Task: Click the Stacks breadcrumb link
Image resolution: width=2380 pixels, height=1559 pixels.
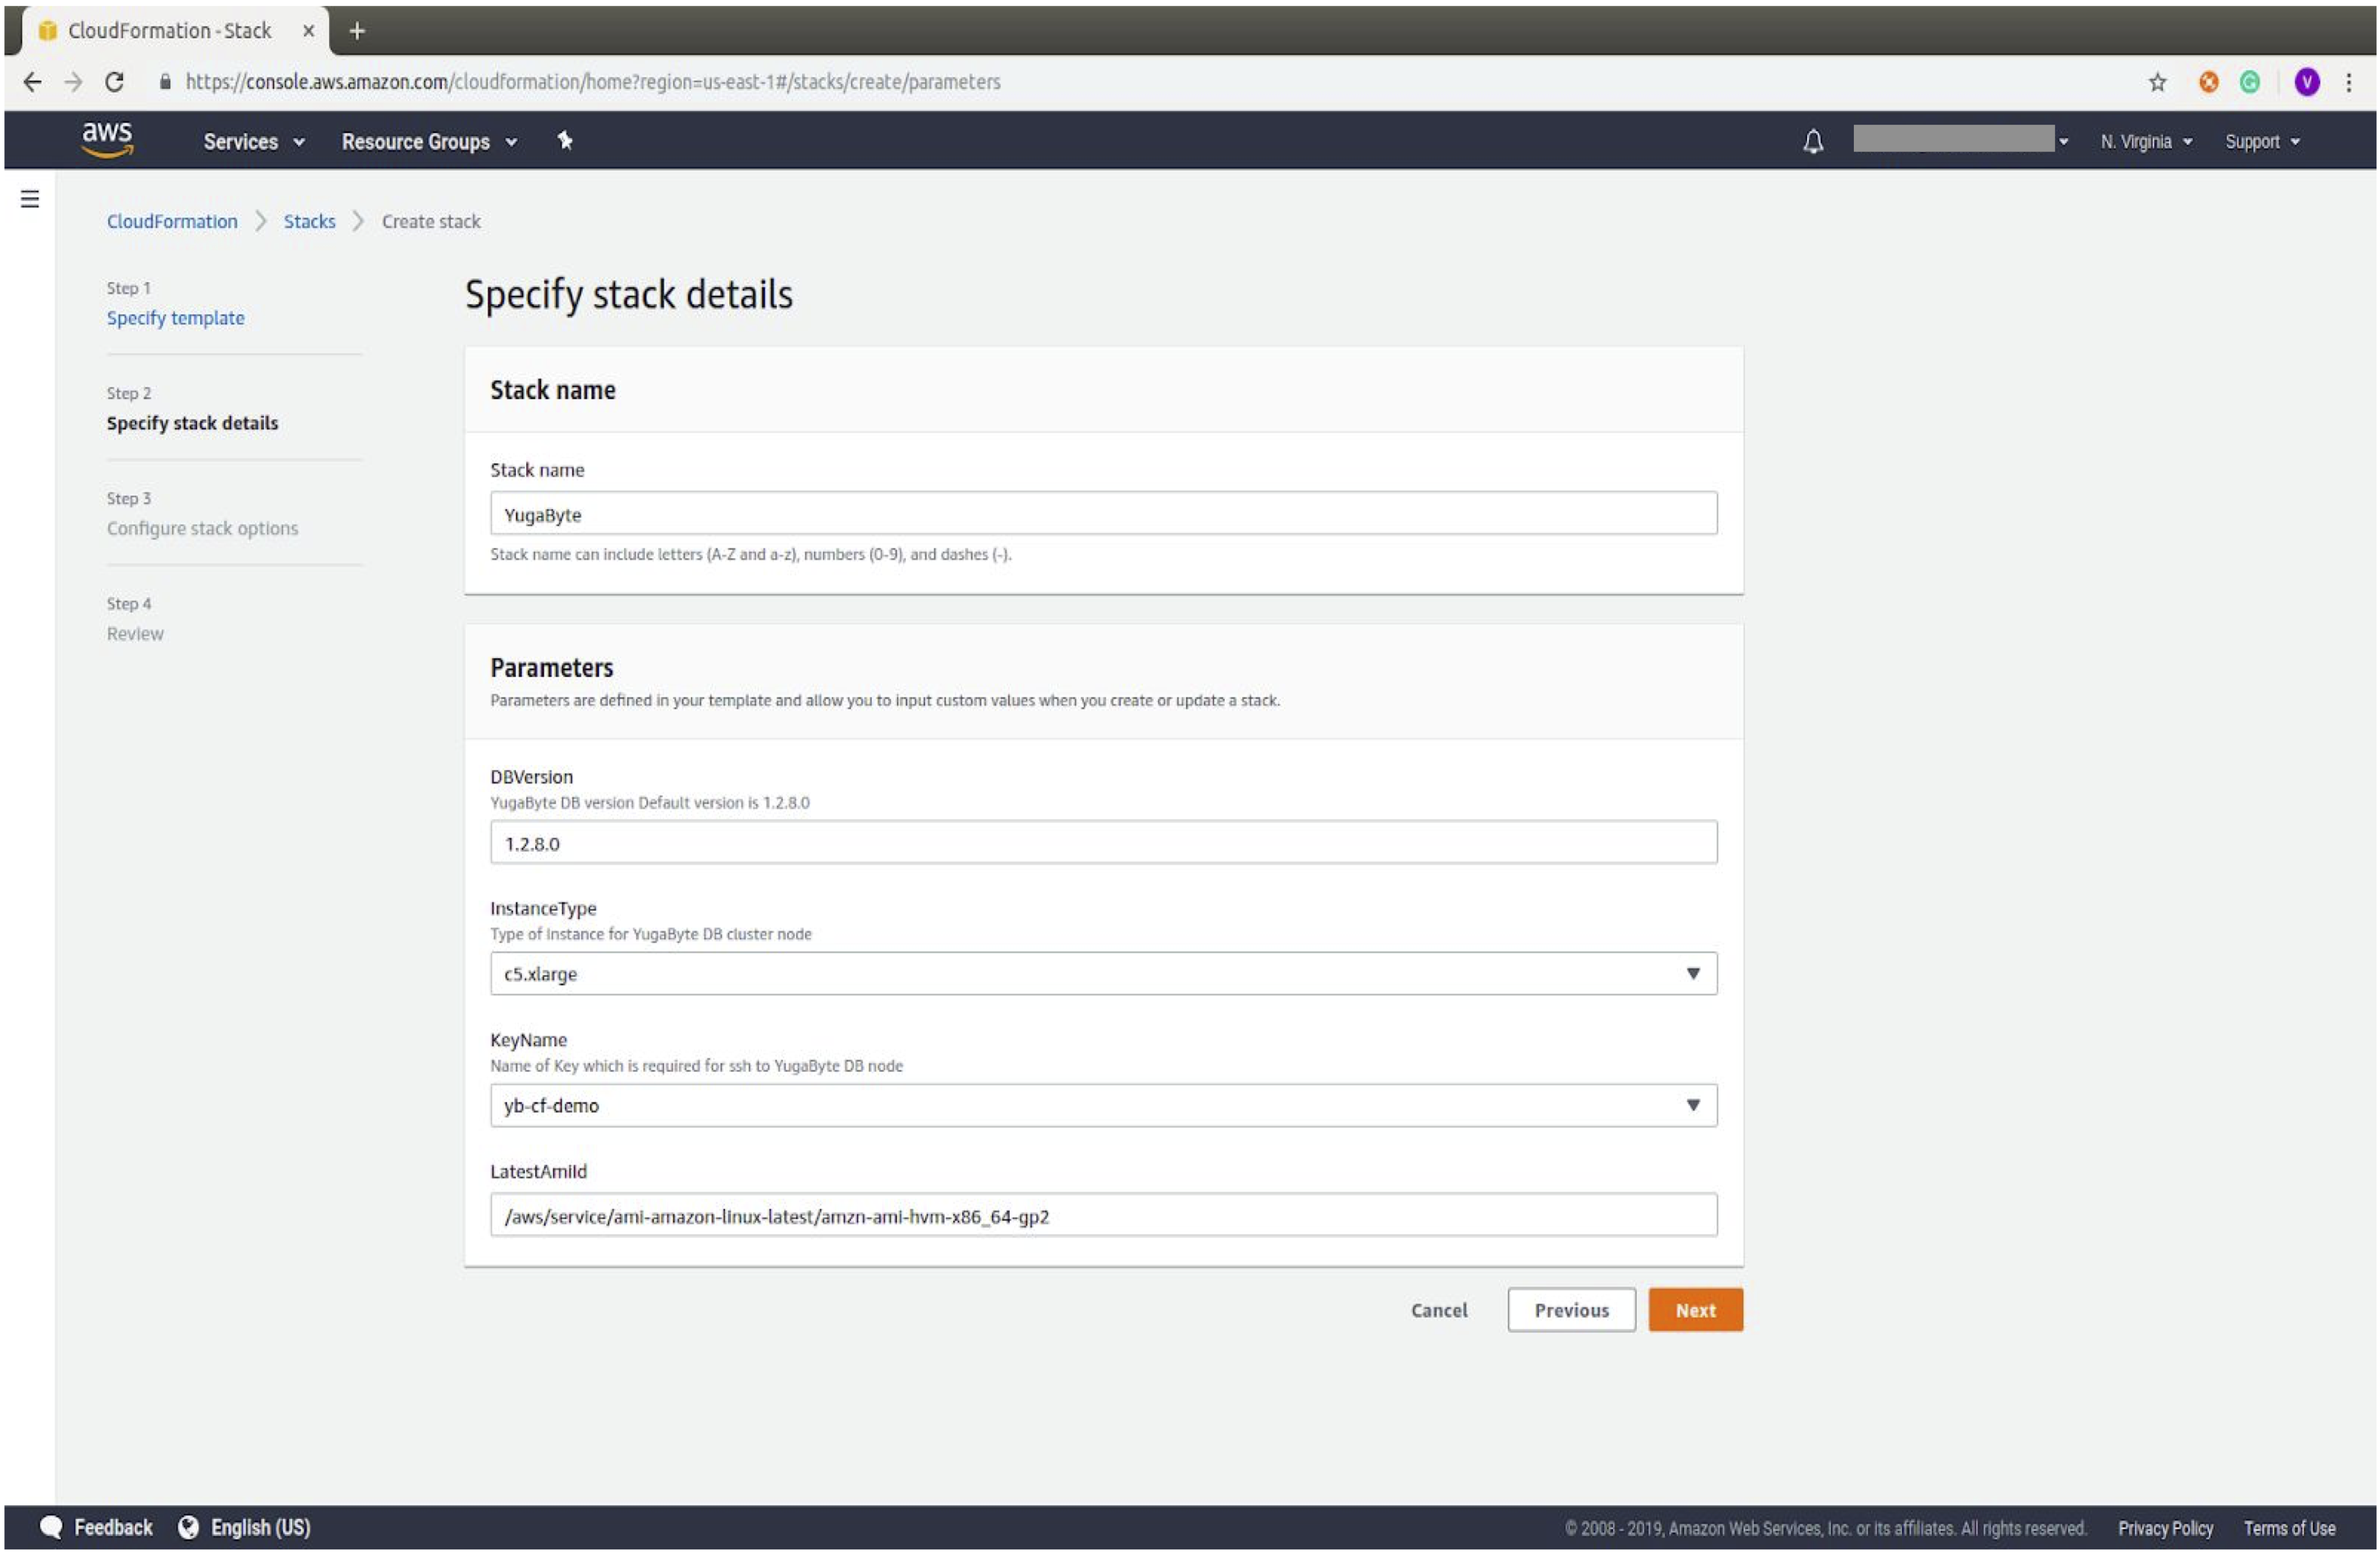Action: tap(310, 221)
